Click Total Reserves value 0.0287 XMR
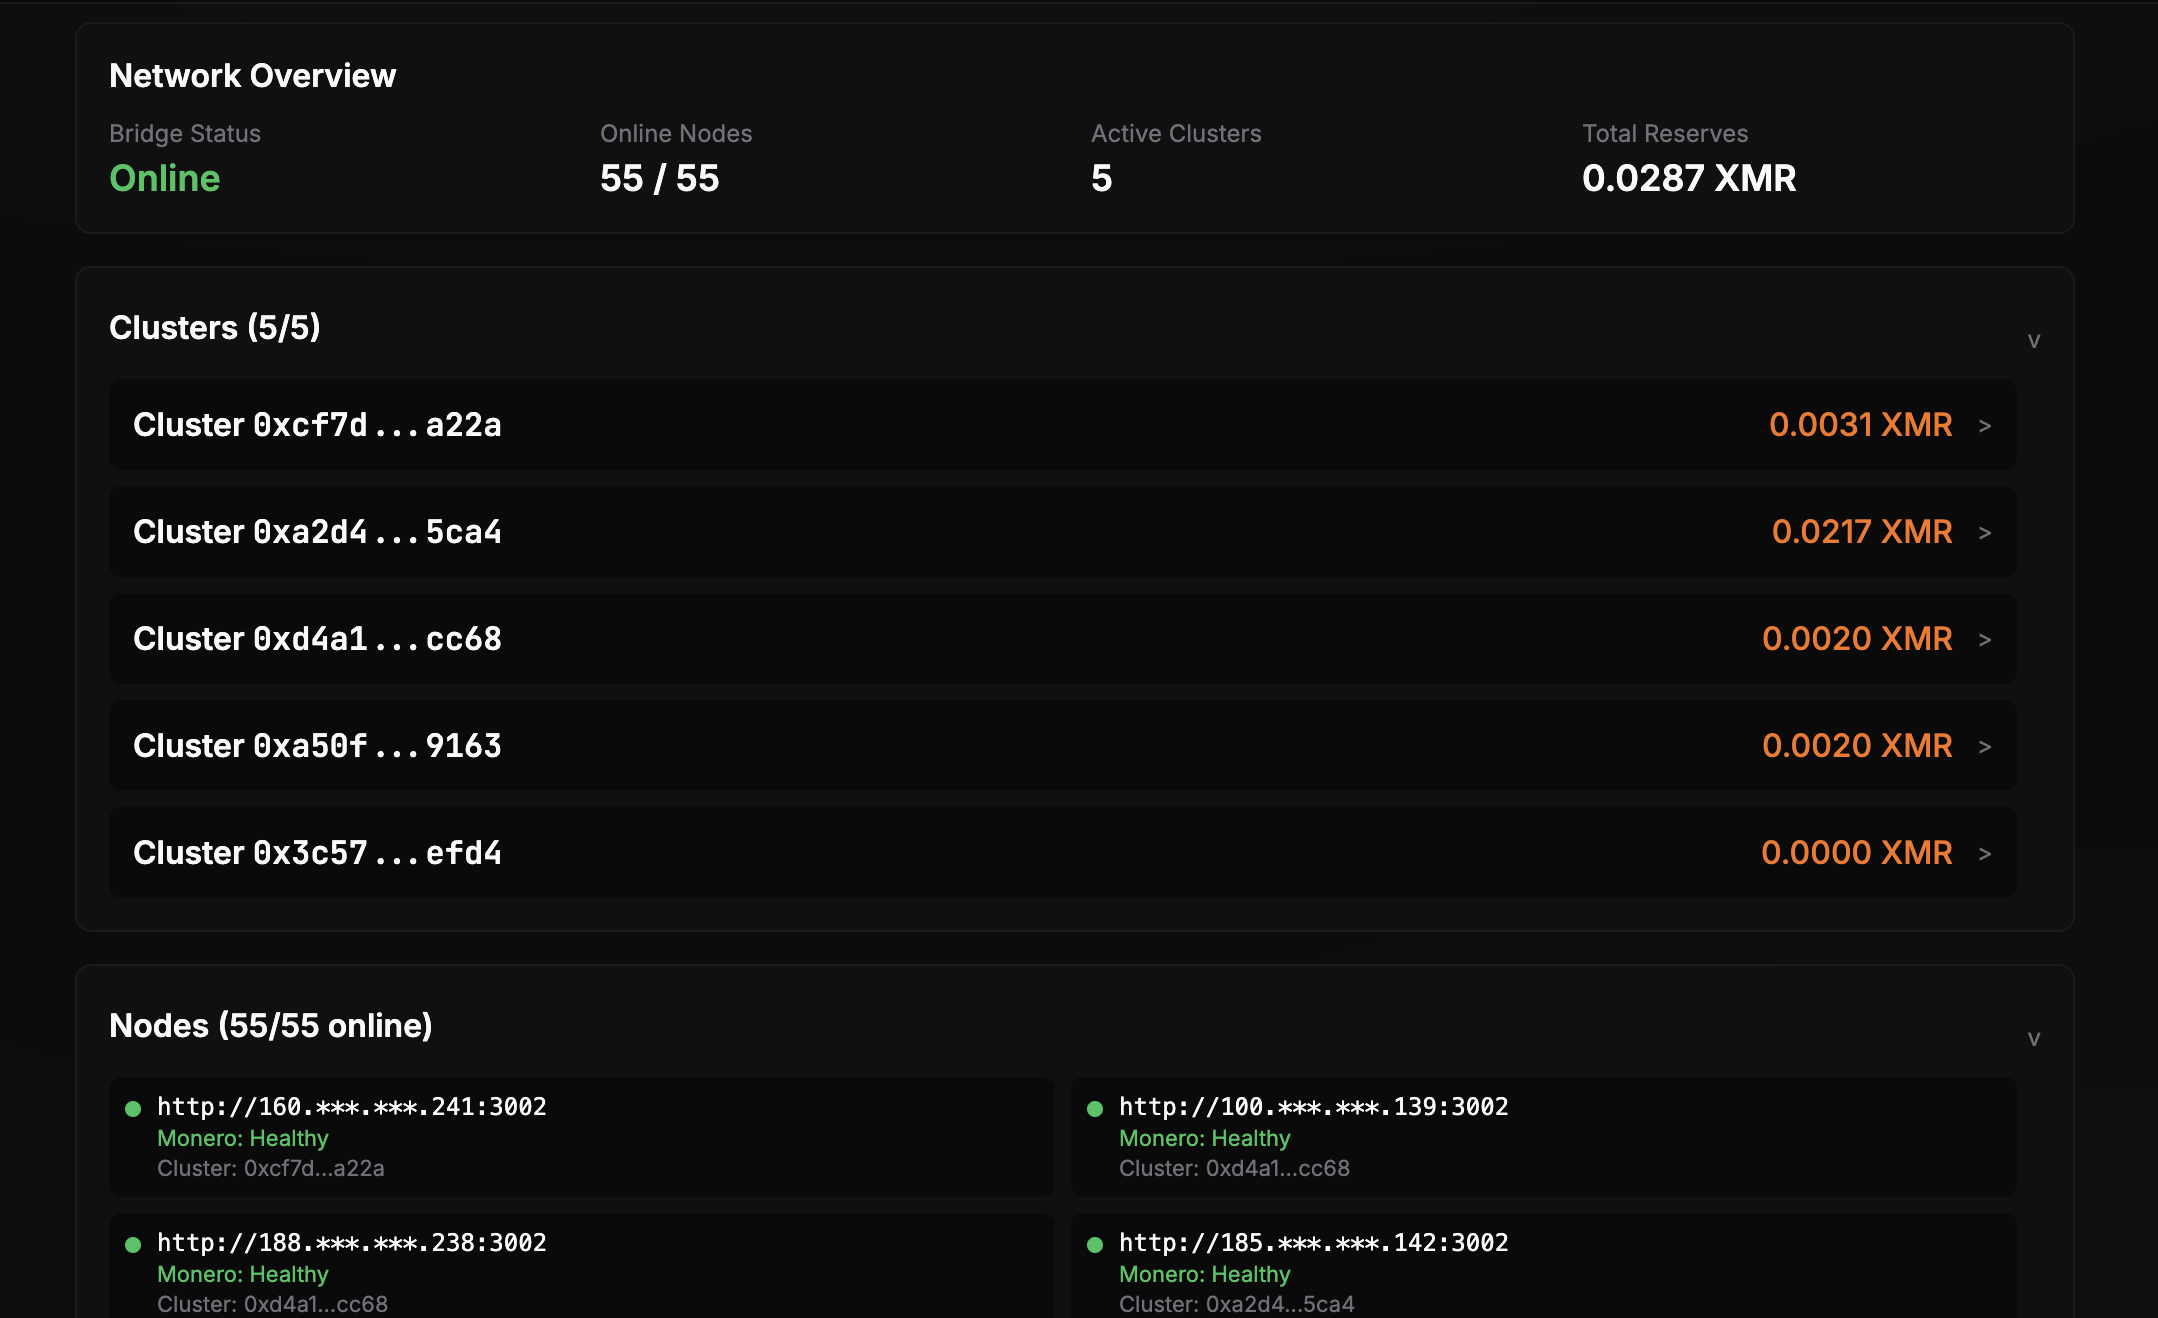This screenshot has width=2158, height=1318. coord(1688,178)
